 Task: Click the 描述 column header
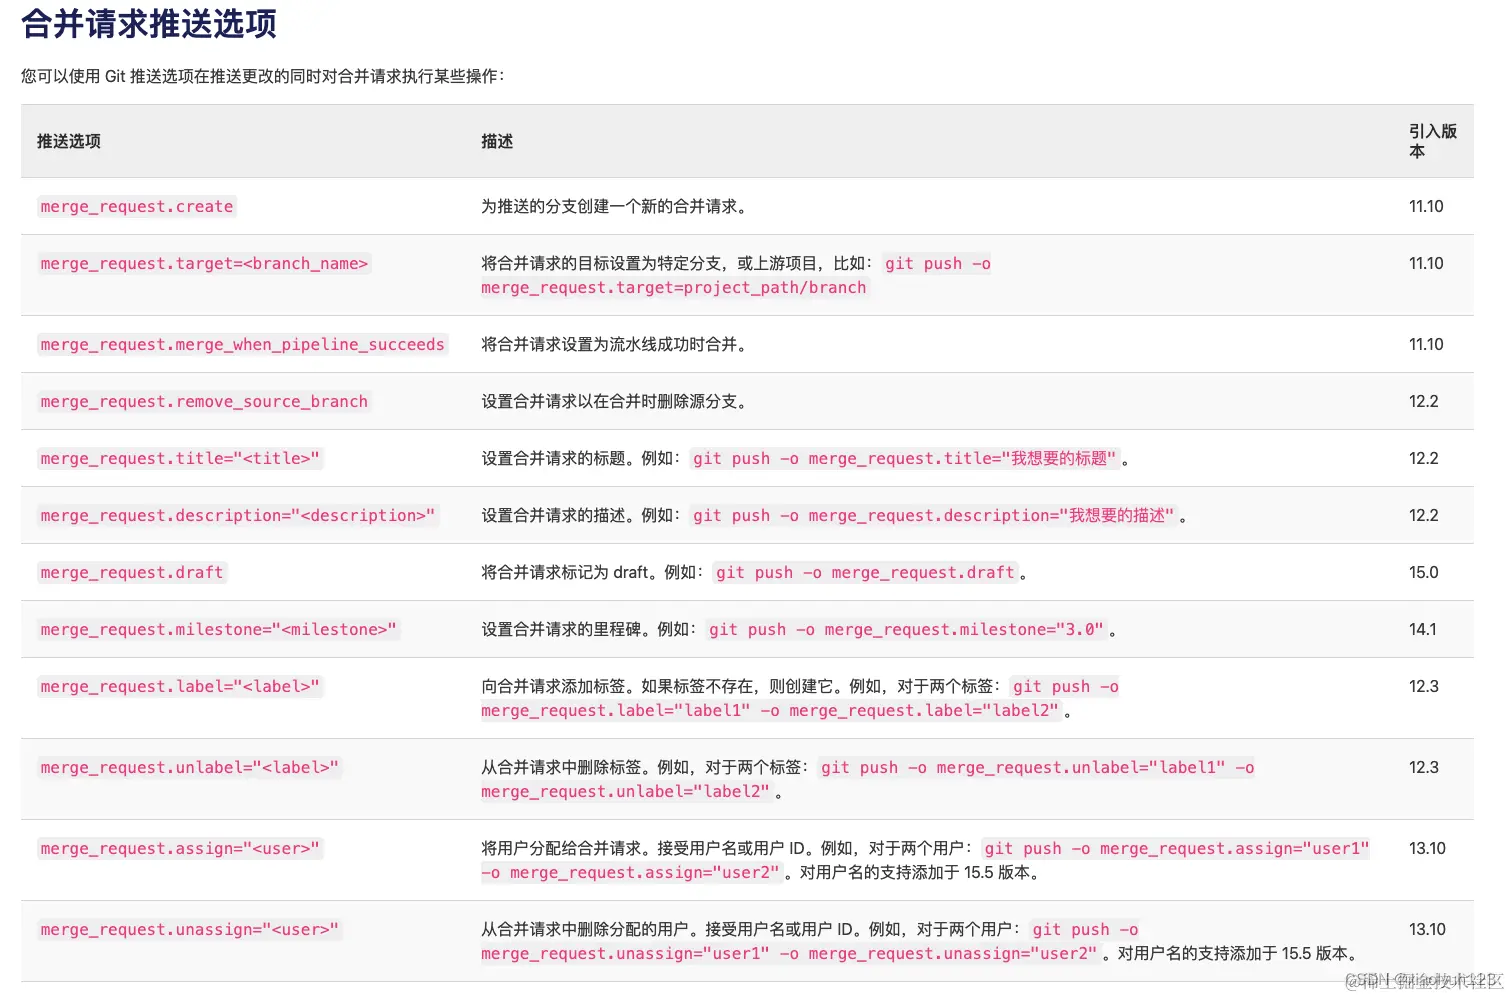[x=497, y=141]
